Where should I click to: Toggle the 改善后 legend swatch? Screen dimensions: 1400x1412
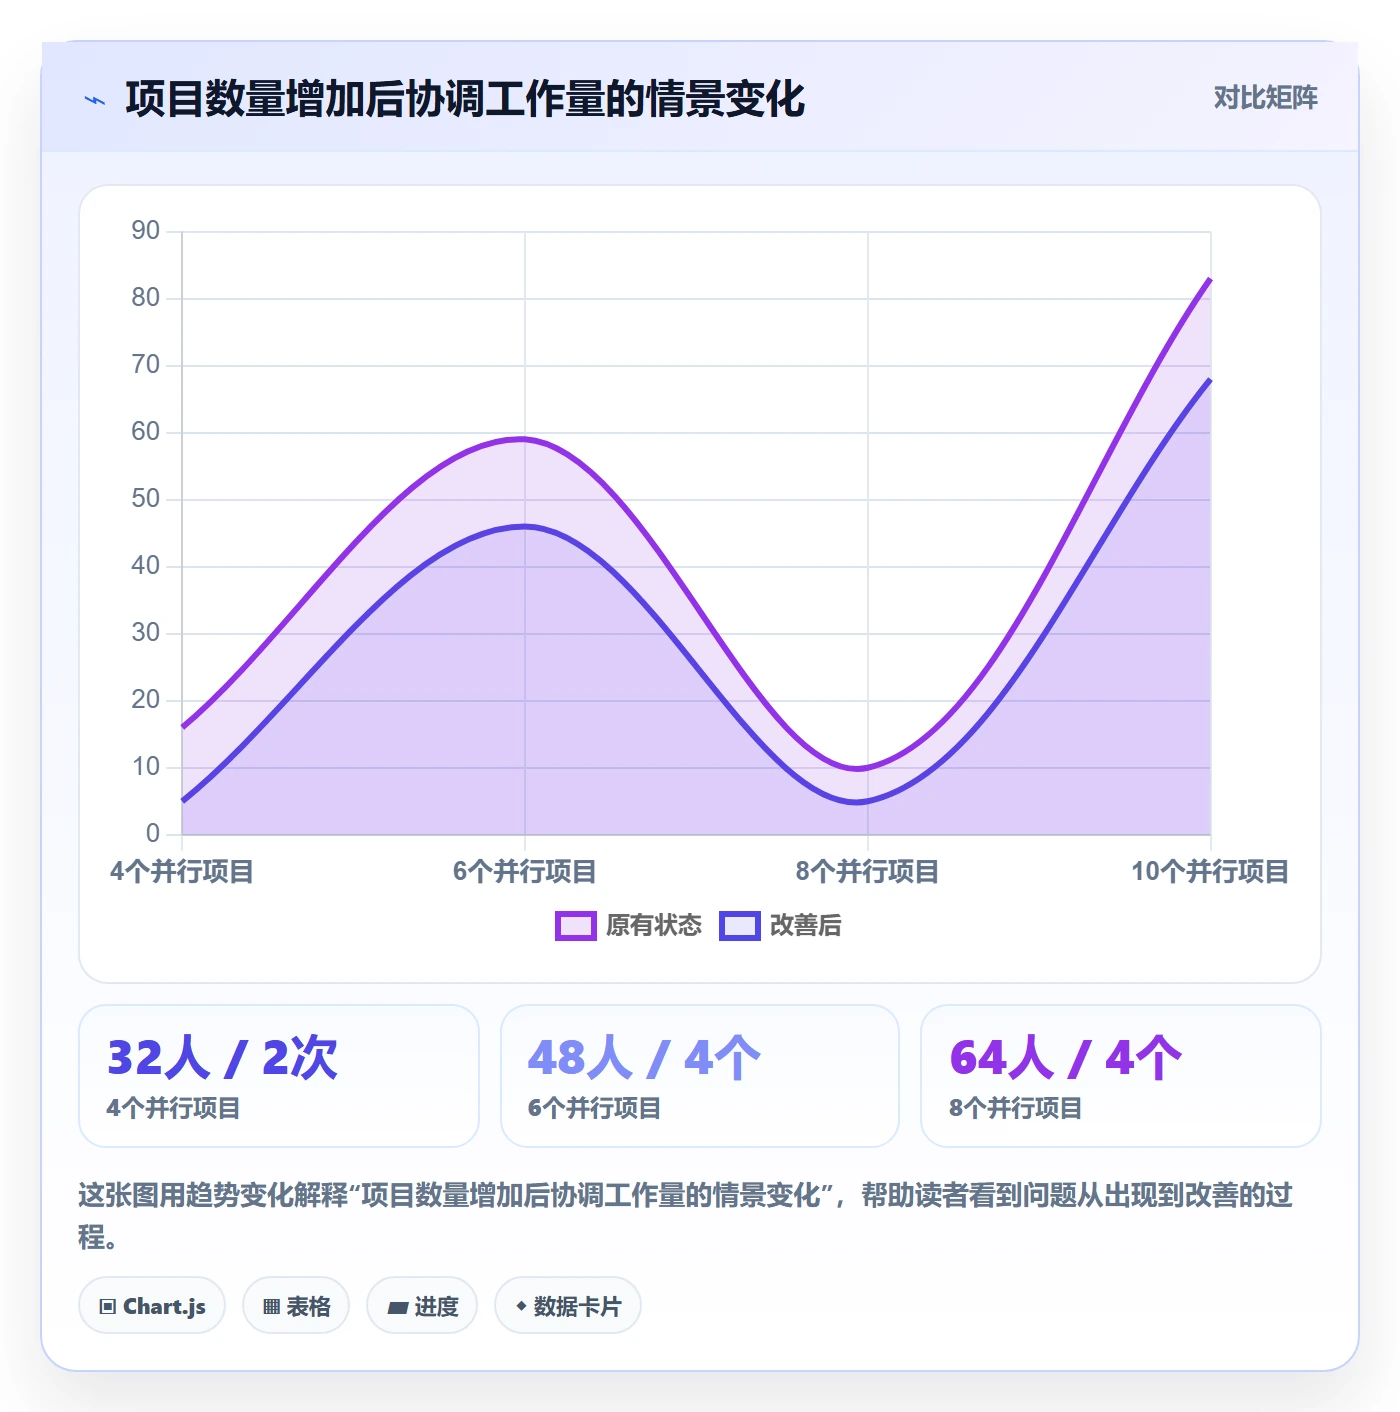click(x=740, y=926)
